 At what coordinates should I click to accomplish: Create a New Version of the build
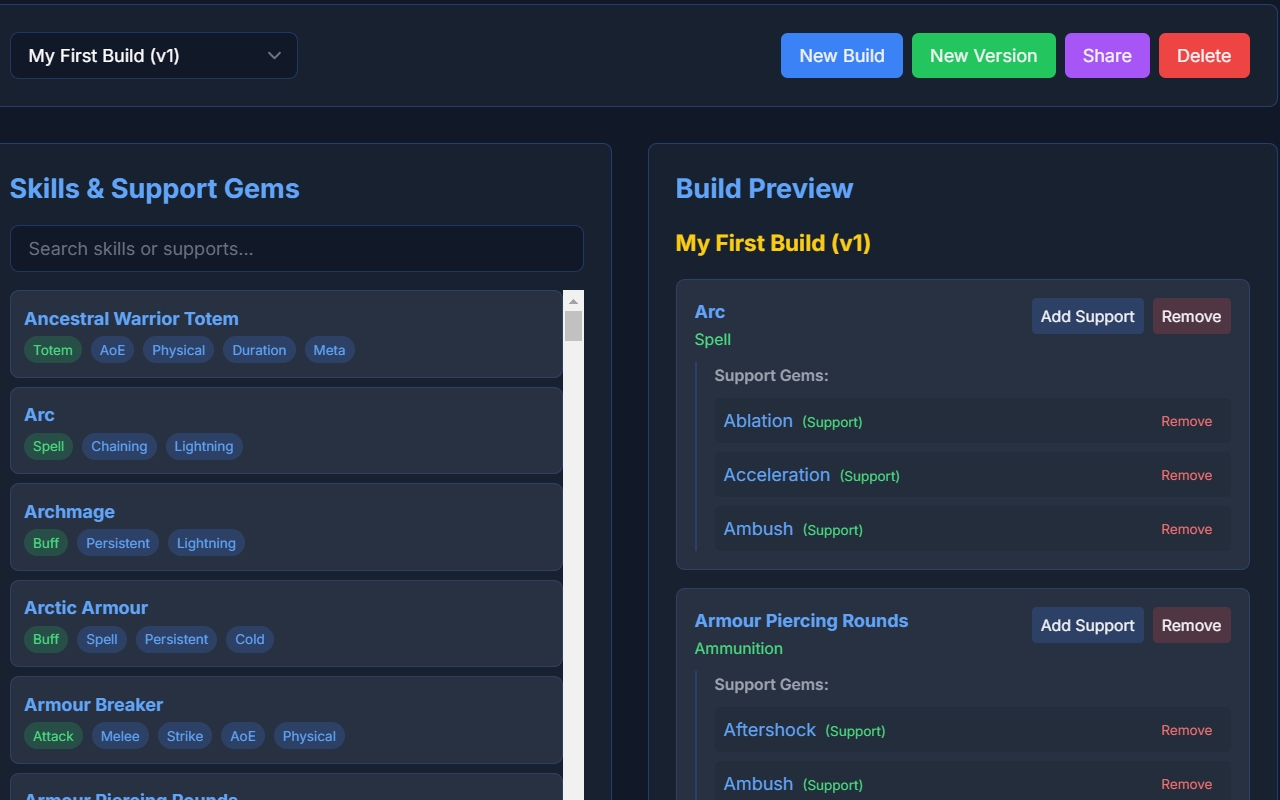pos(984,56)
